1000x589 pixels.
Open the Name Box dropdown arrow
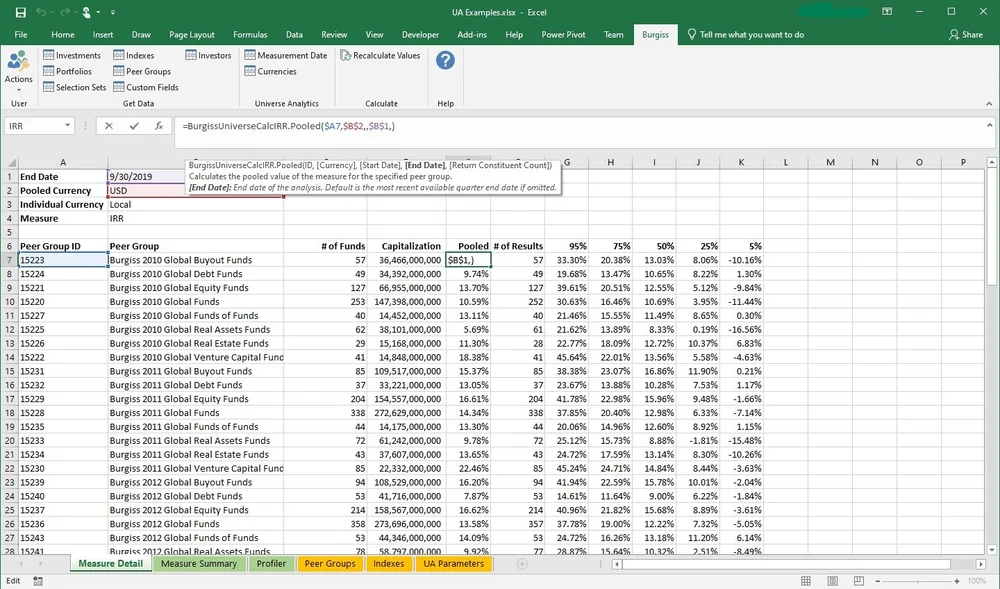point(68,126)
